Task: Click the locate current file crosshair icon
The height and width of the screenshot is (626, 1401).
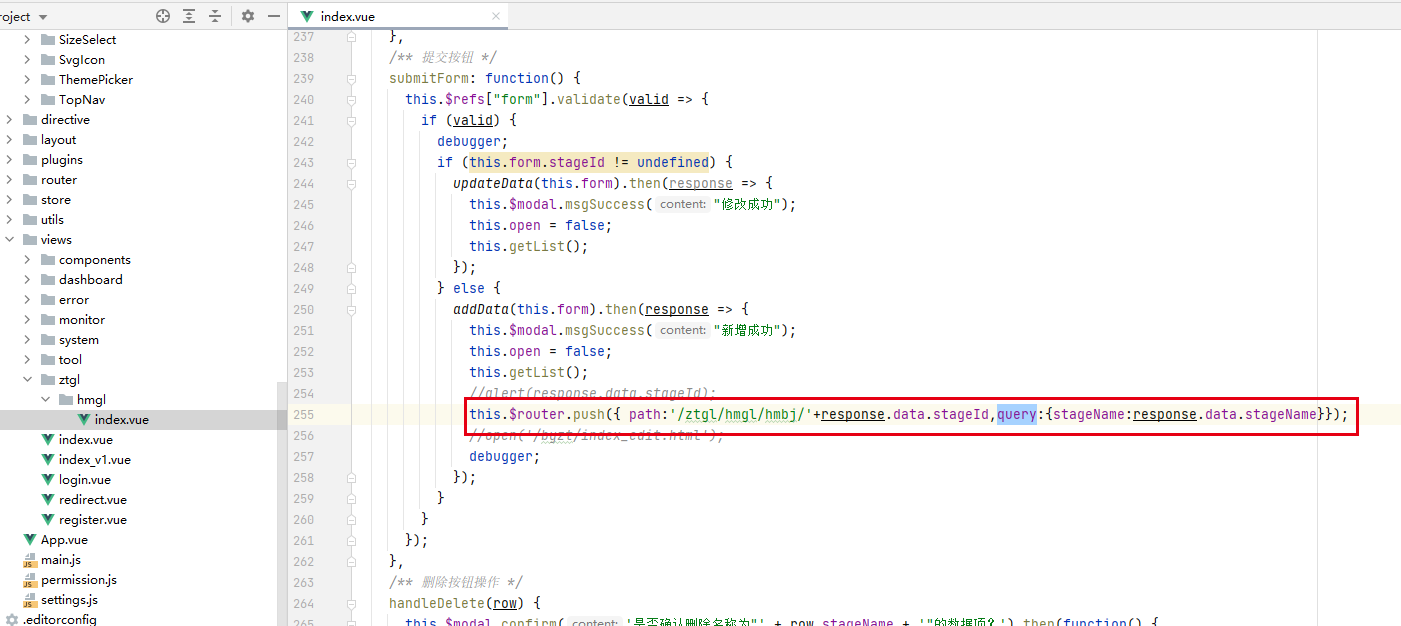Action: (x=163, y=16)
